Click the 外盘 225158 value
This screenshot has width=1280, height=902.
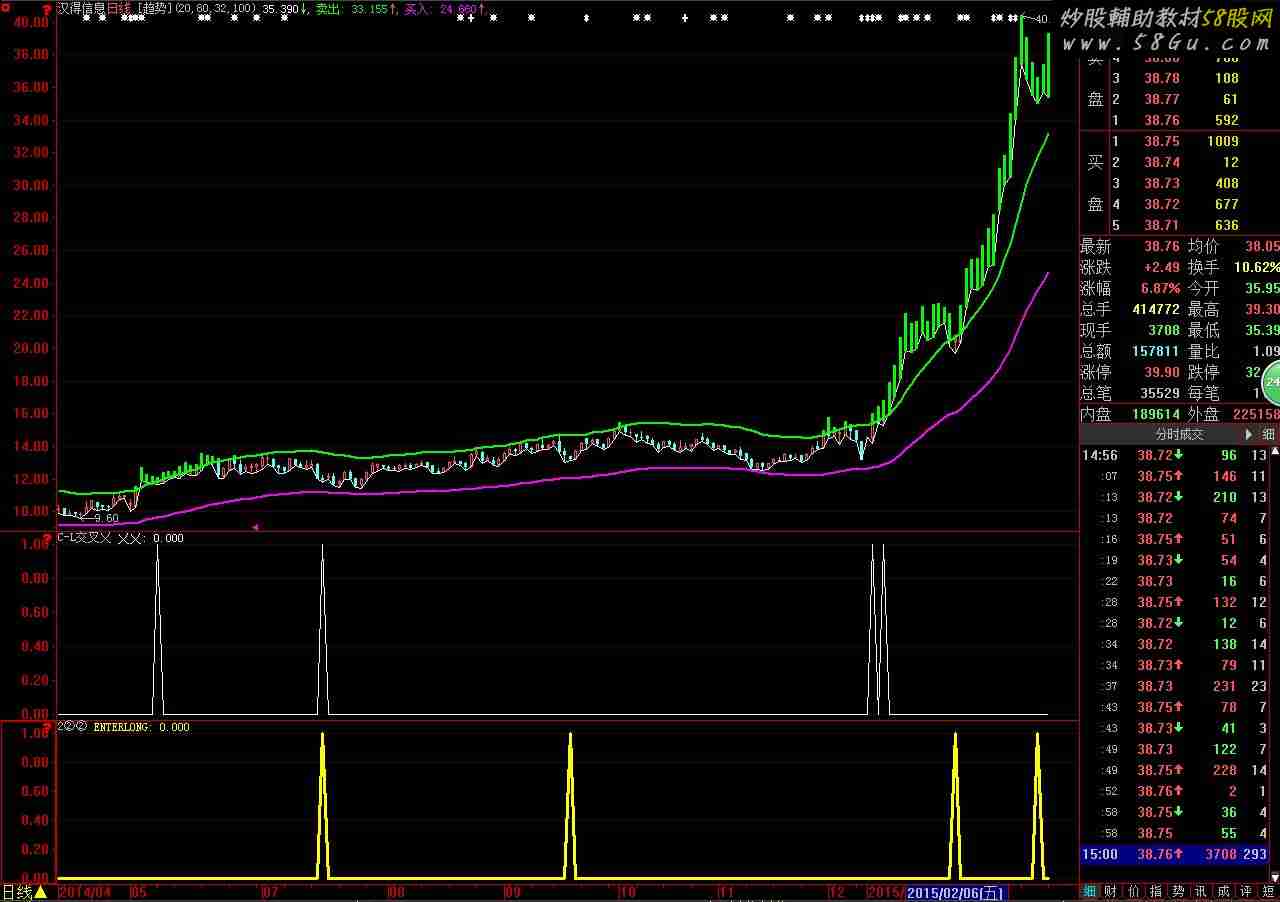click(1258, 414)
